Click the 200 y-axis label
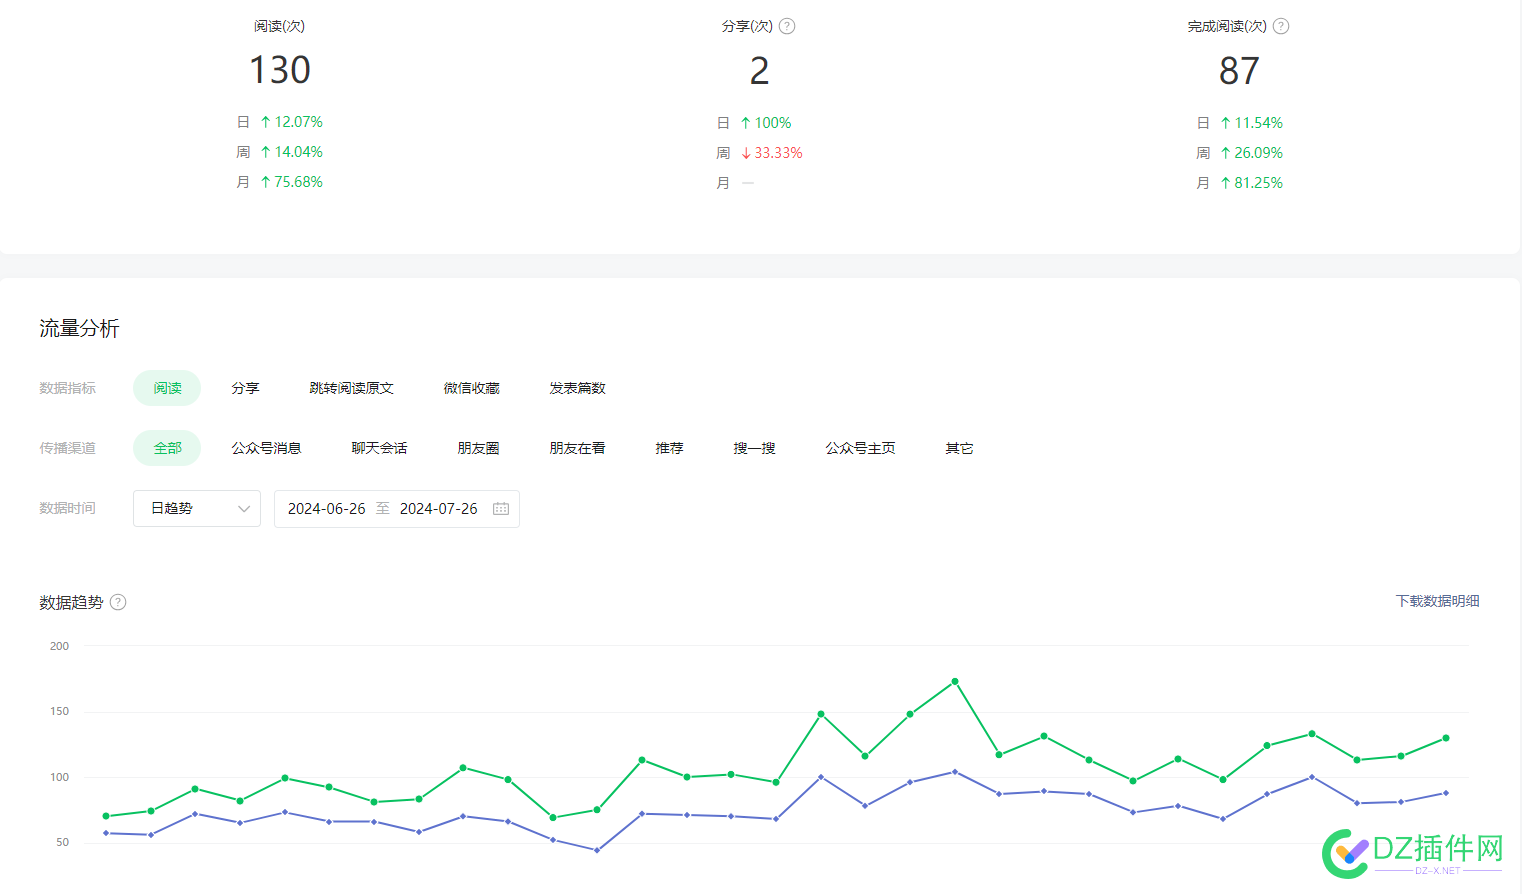The image size is (1522, 894). [59, 646]
